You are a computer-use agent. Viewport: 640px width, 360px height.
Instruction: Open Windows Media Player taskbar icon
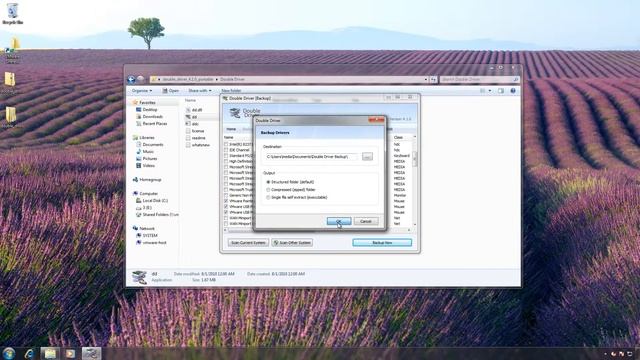tap(70, 353)
